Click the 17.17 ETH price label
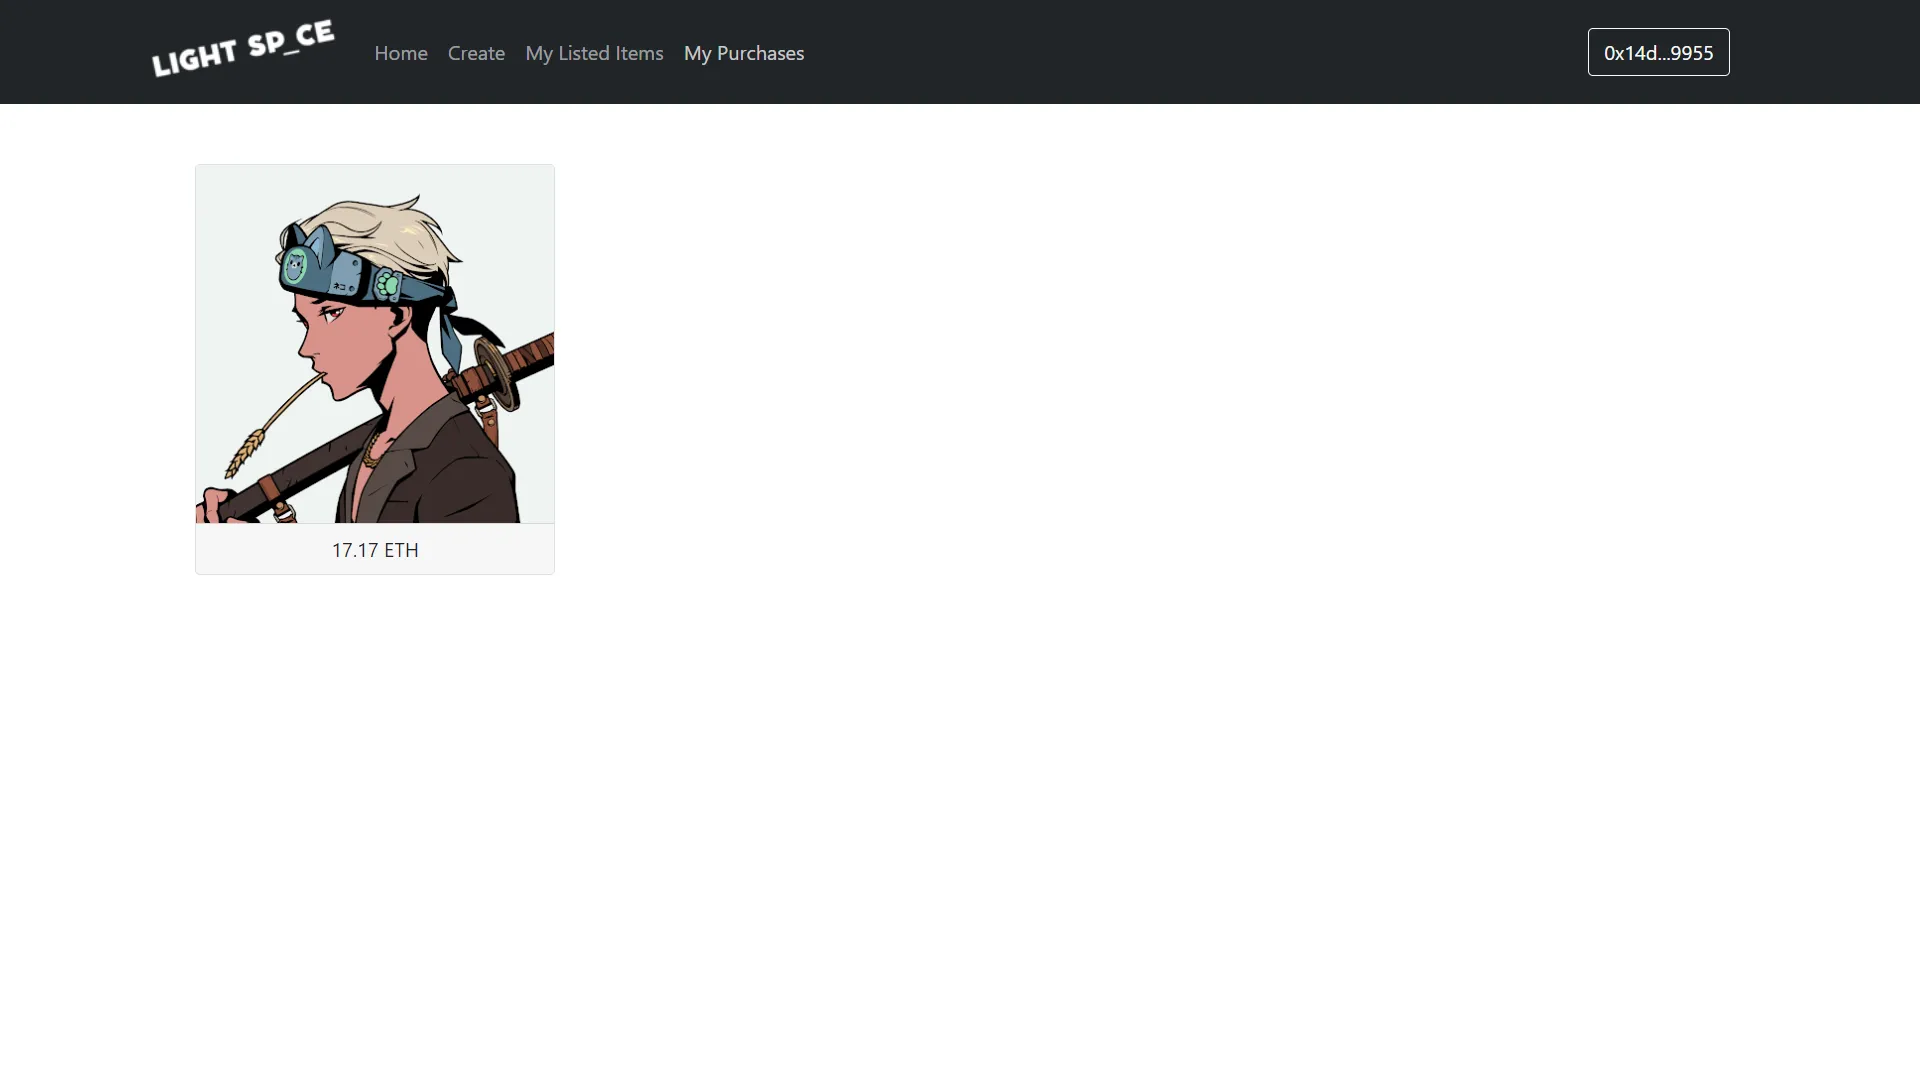 (x=375, y=550)
